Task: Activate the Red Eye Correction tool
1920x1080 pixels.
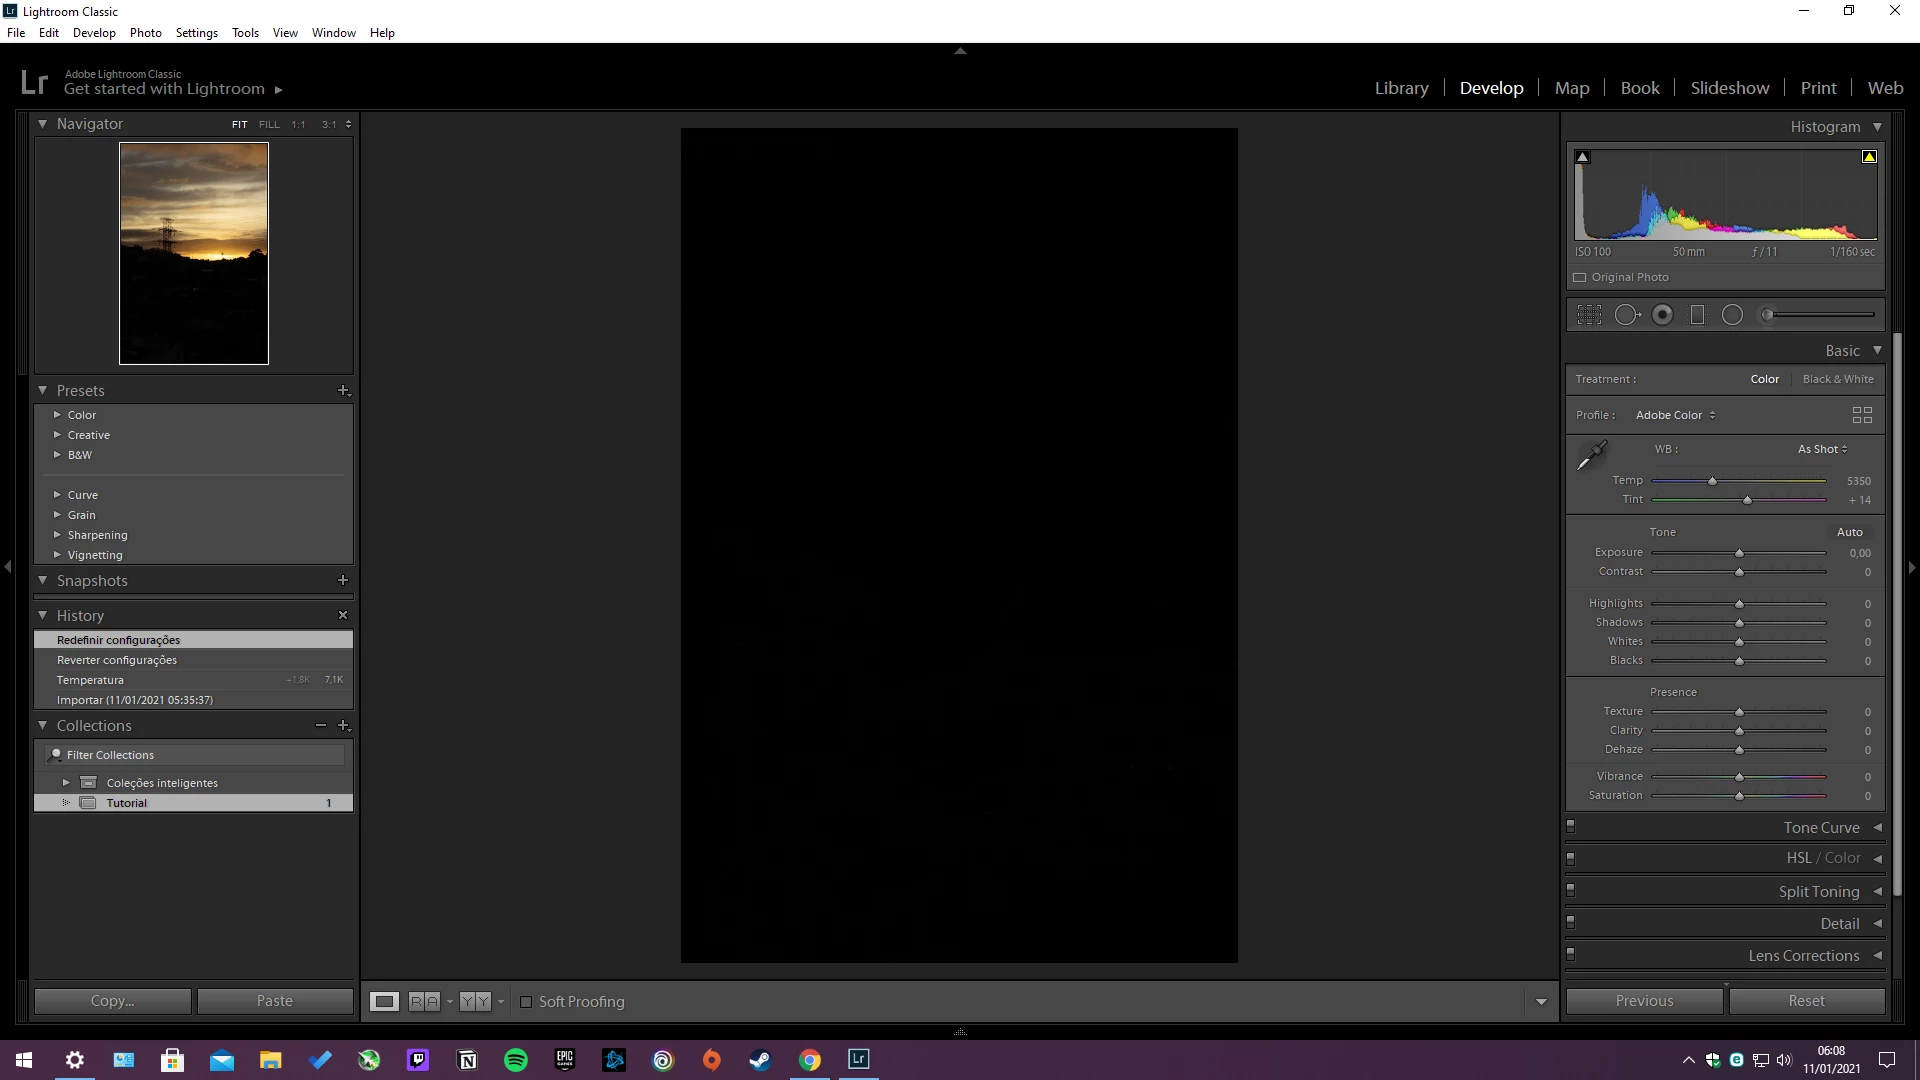Action: click(x=1662, y=315)
